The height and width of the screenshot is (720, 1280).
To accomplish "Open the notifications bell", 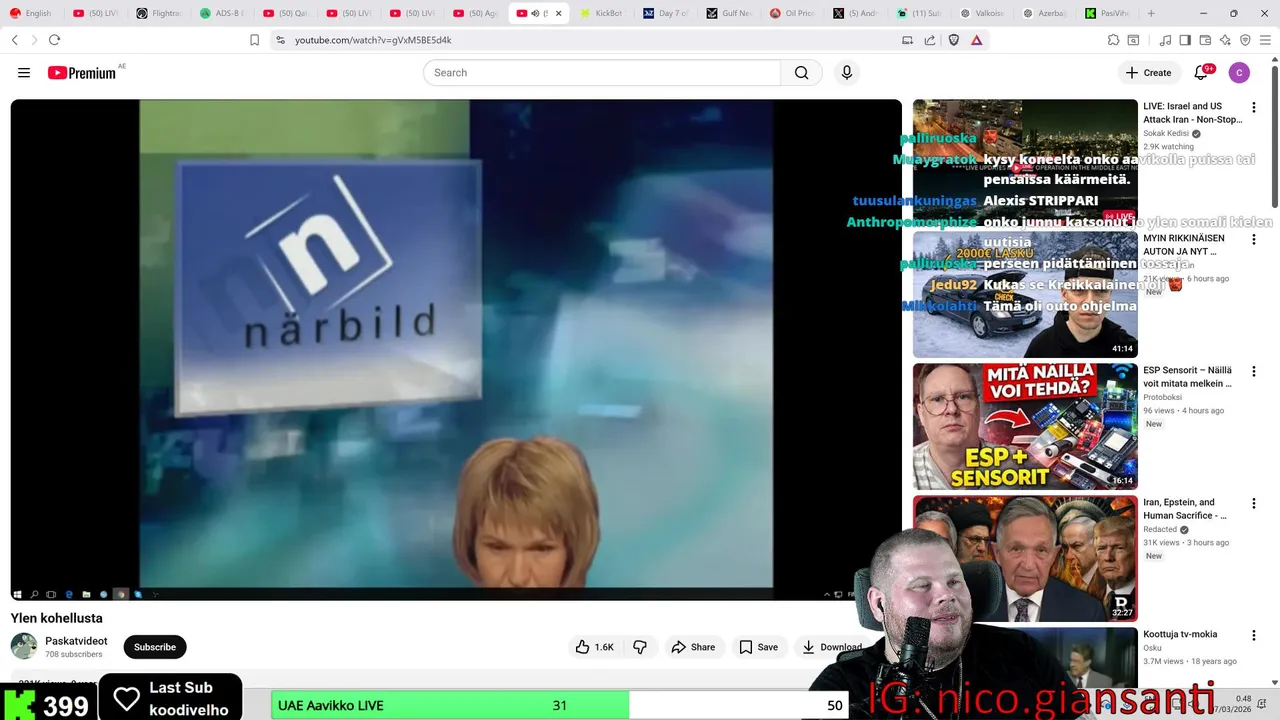I will 1202,73.
